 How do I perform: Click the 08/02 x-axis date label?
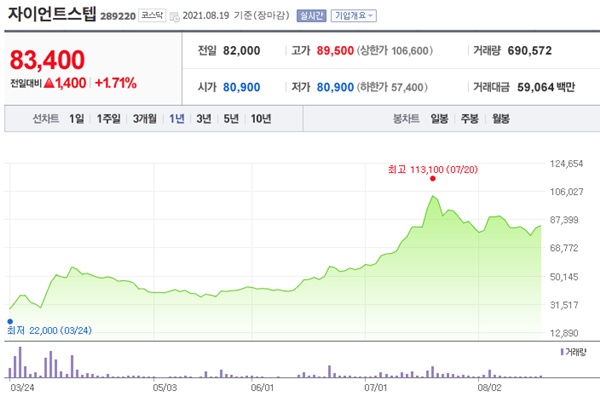489,388
